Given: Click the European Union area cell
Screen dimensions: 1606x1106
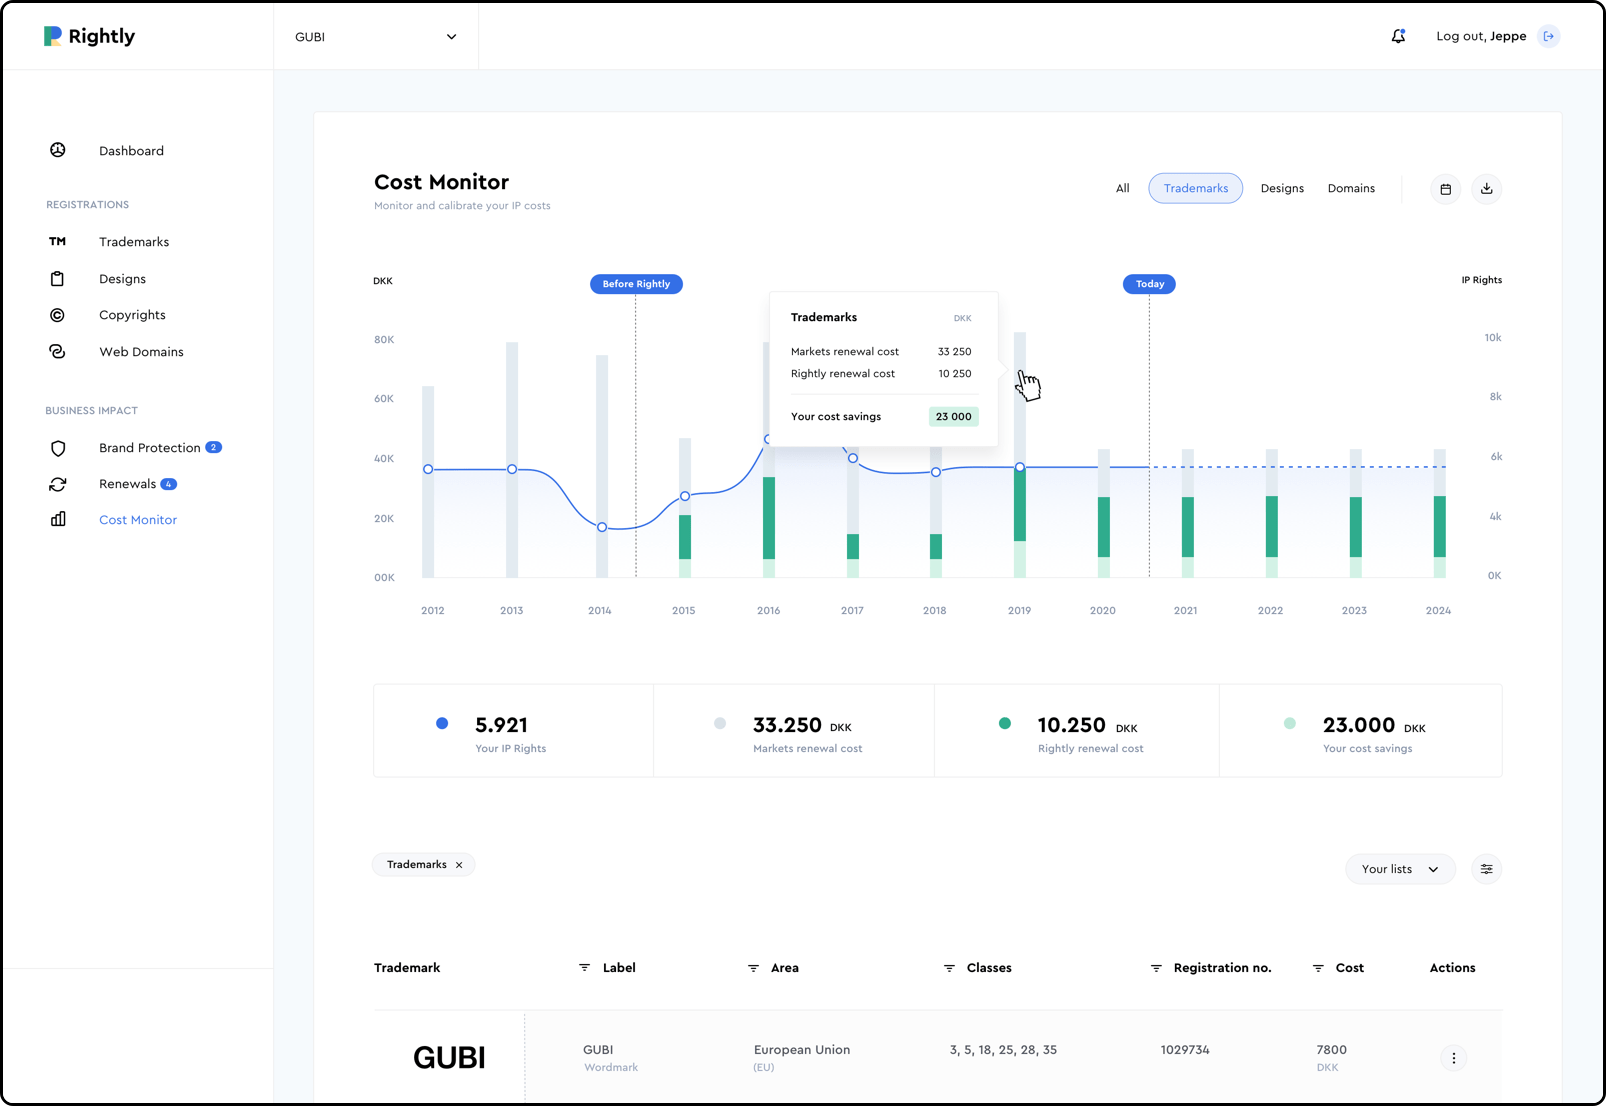Looking at the screenshot, I should [x=802, y=1058].
